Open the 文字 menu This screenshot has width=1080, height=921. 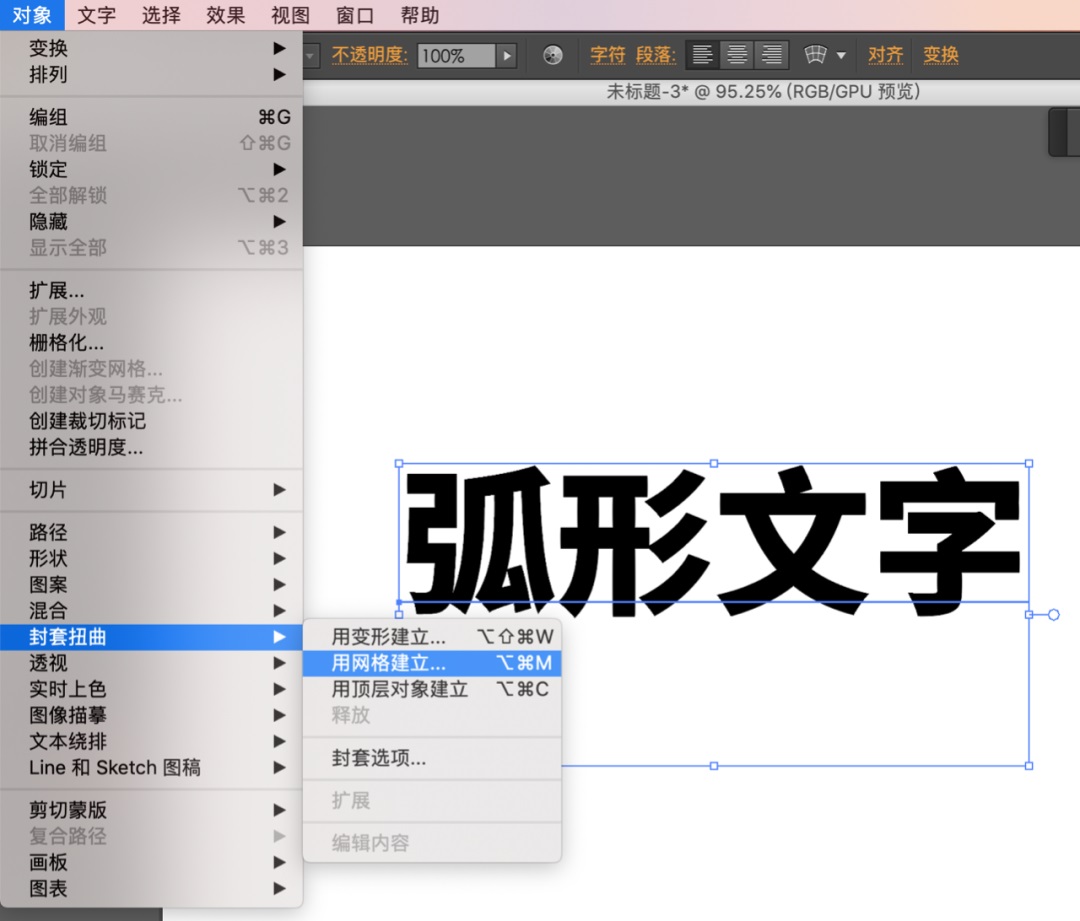97,15
